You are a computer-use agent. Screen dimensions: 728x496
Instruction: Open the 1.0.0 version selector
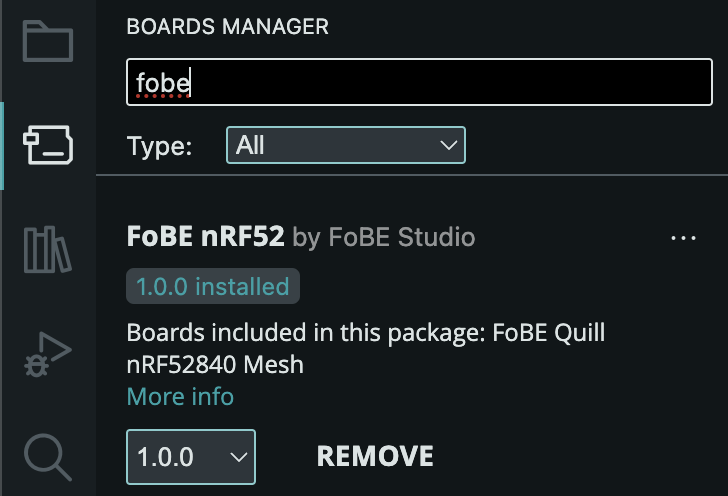(191, 457)
